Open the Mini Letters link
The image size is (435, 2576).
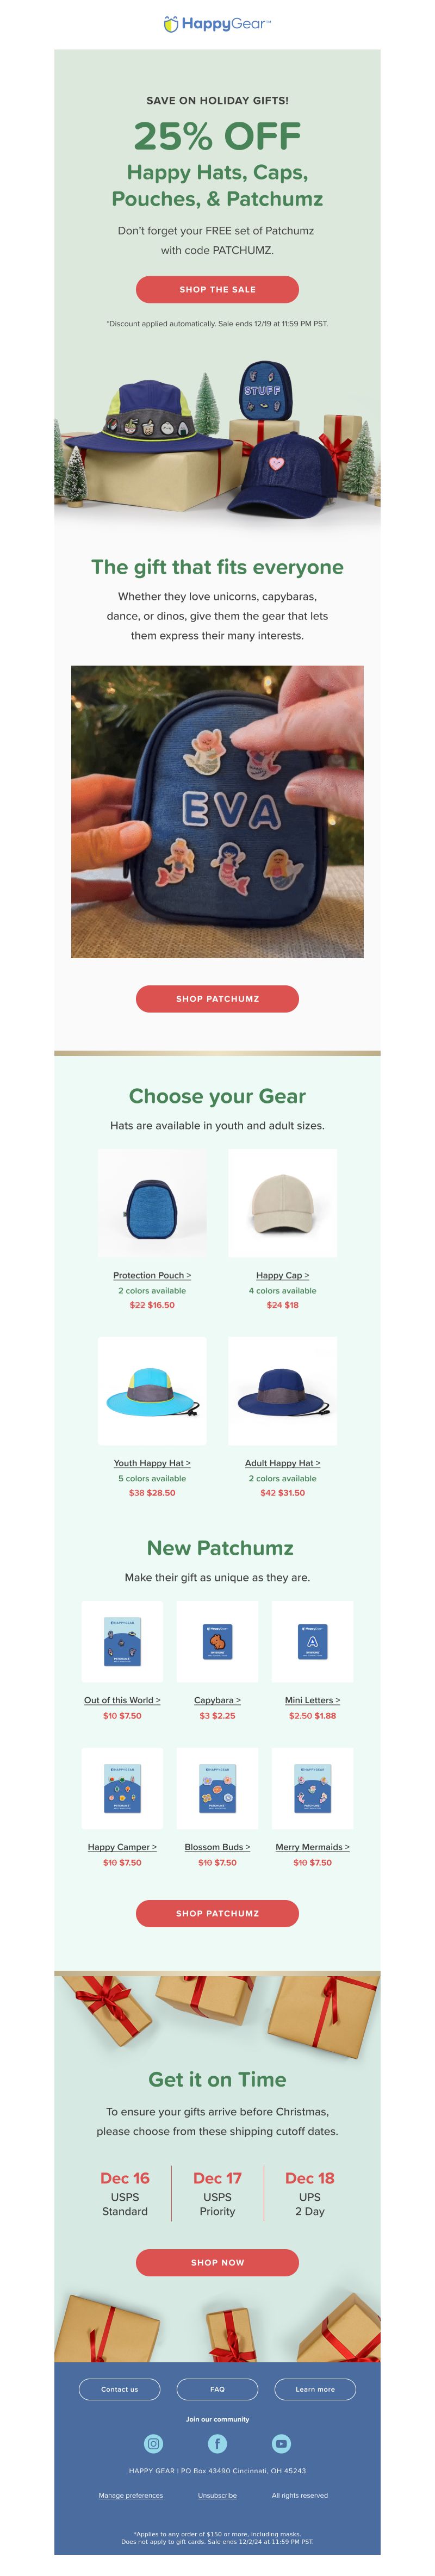312,1700
